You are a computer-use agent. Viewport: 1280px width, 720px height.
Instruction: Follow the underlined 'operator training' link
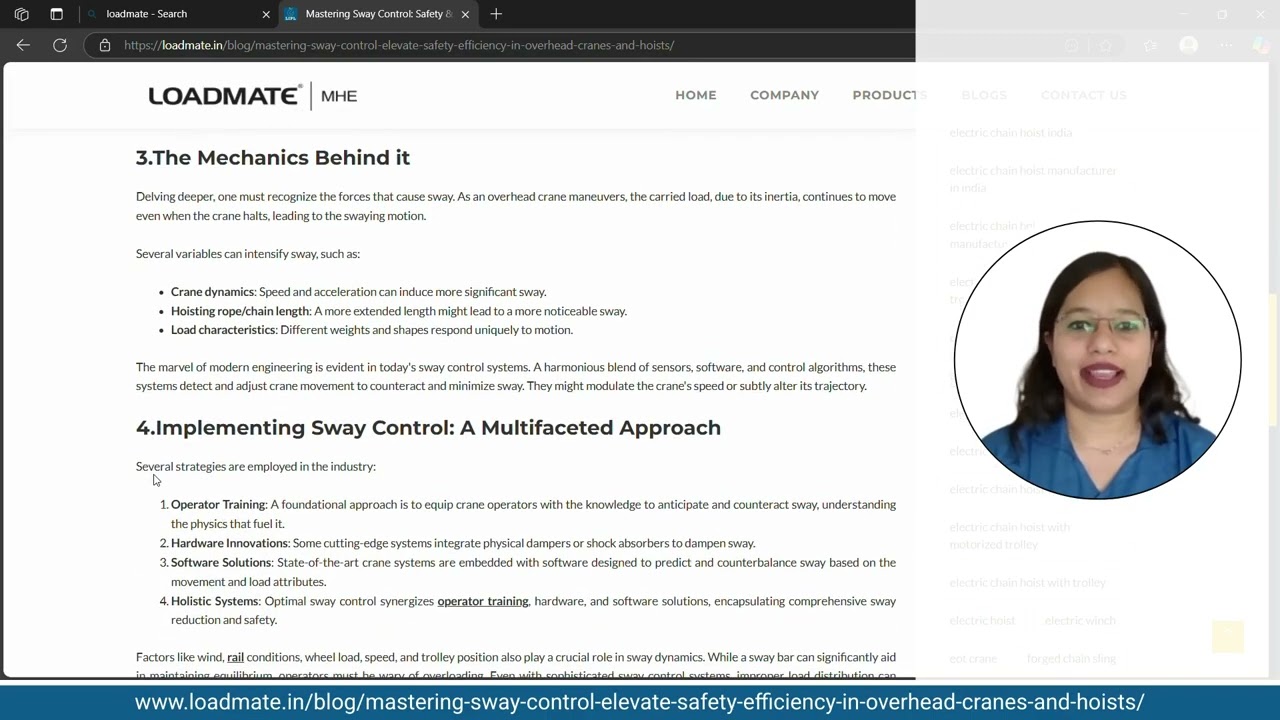[x=483, y=601]
